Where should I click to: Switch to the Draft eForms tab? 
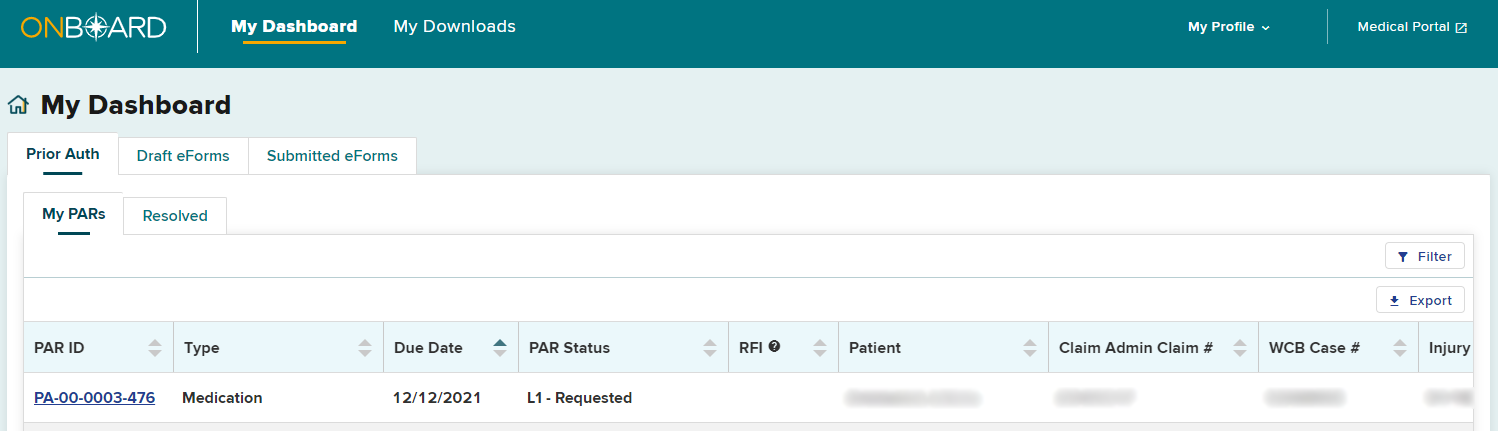point(183,156)
